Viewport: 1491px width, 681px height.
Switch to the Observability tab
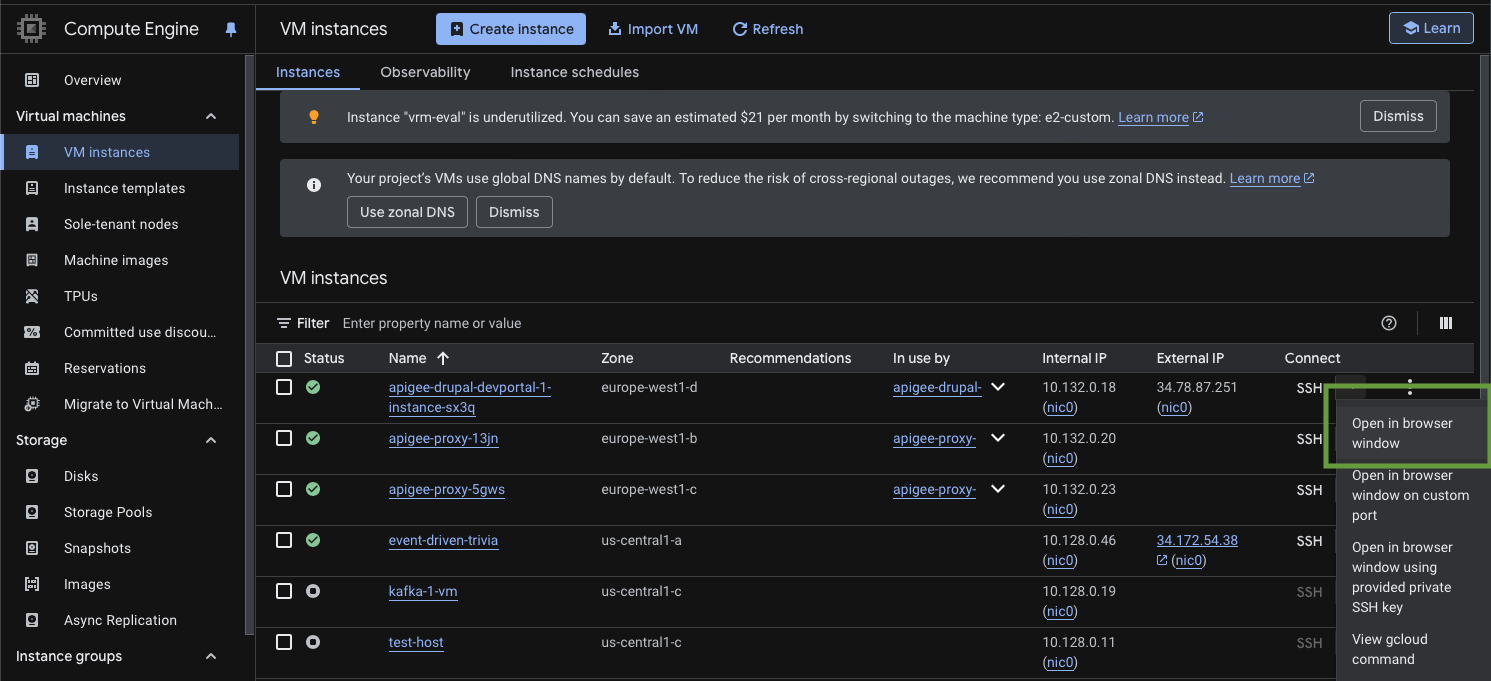click(x=425, y=71)
